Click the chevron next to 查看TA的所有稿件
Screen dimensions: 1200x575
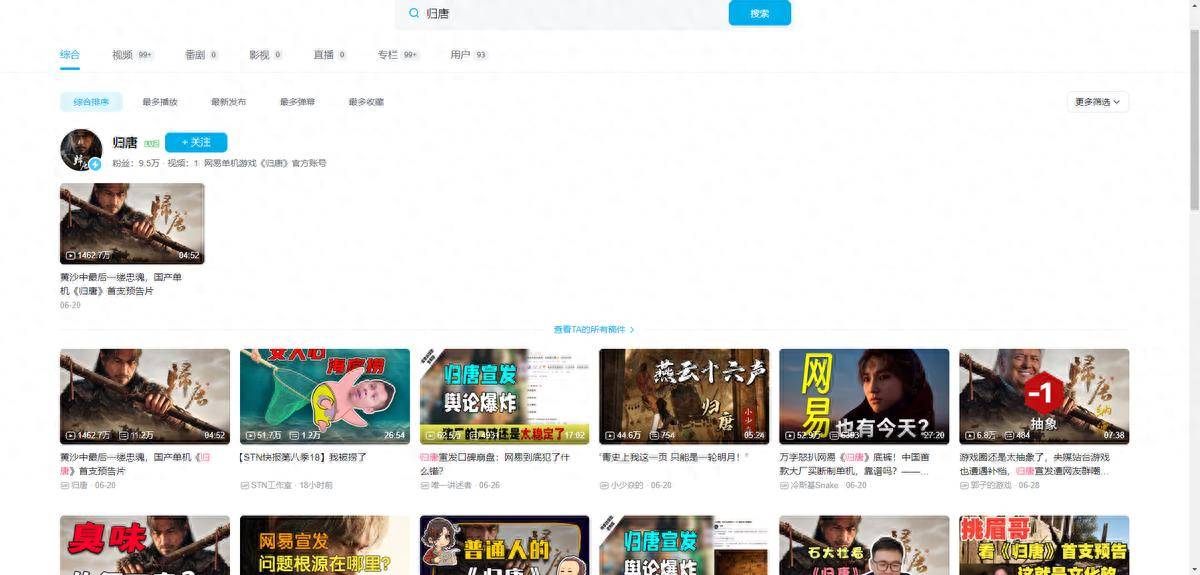[632, 329]
